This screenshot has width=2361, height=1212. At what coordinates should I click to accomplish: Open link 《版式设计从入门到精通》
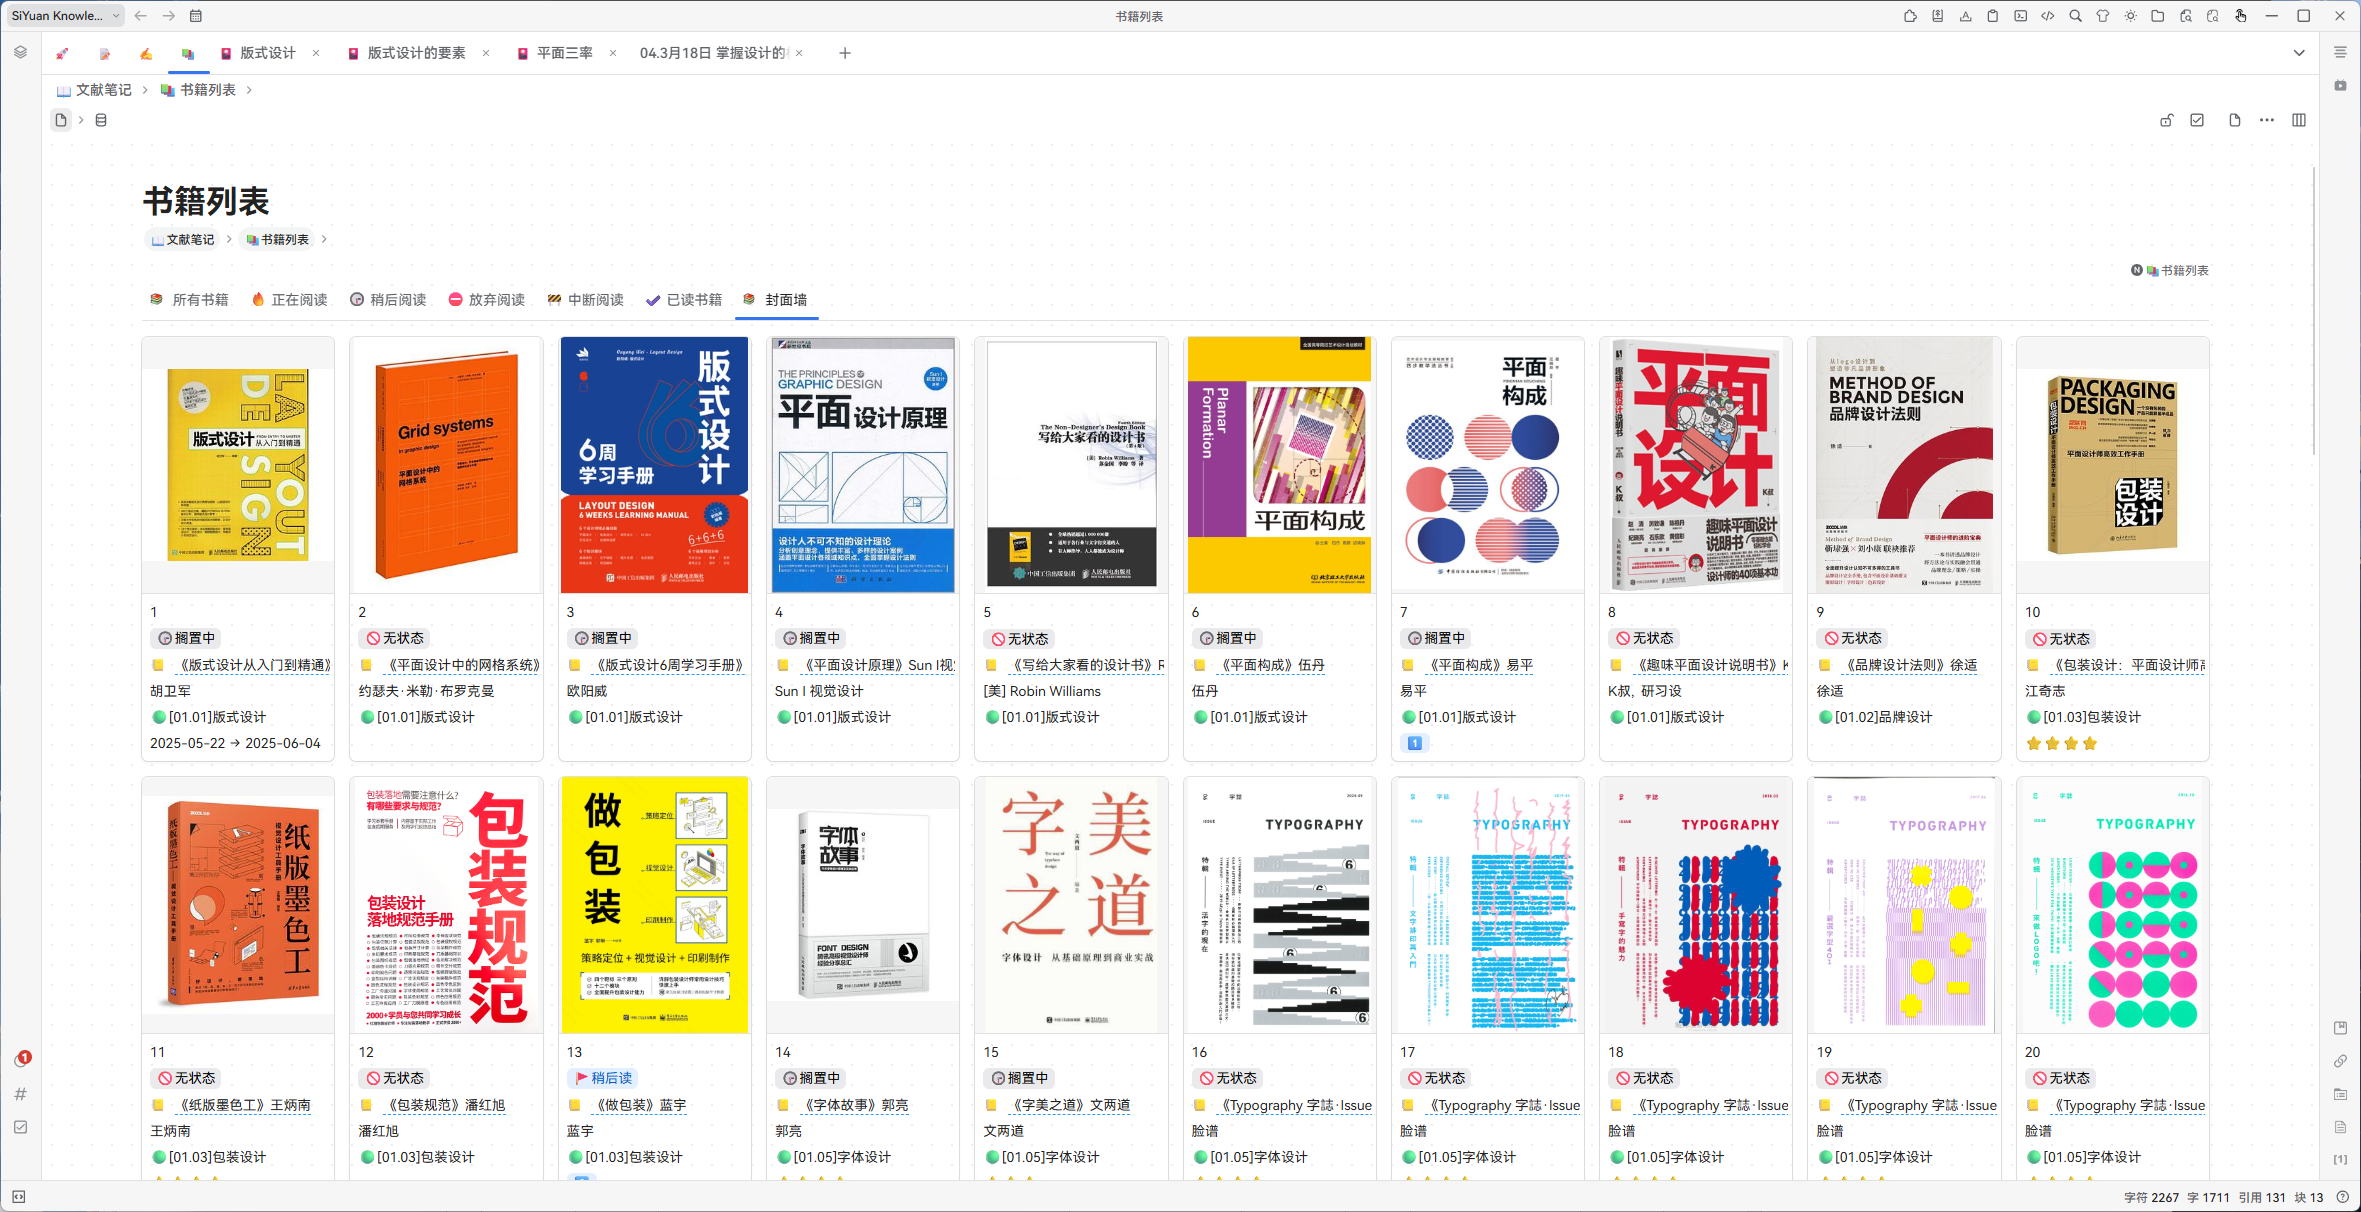(x=254, y=665)
